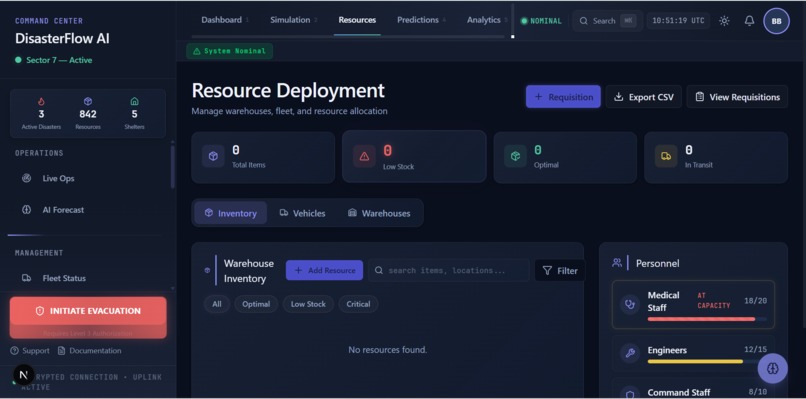
Task: Click the search items, locations field
Action: point(449,270)
